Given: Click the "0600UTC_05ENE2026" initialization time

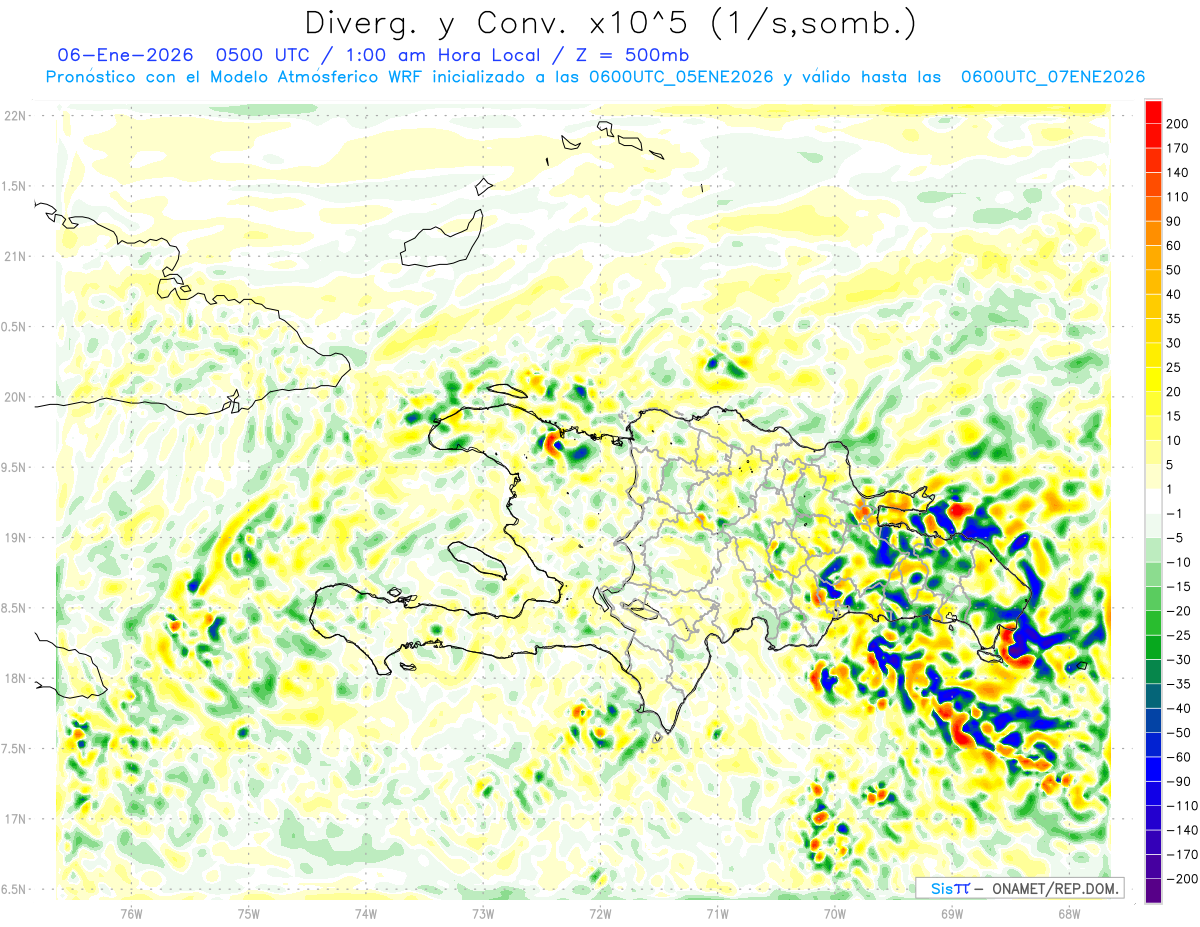Looking at the screenshot, I should coord(681,77).
